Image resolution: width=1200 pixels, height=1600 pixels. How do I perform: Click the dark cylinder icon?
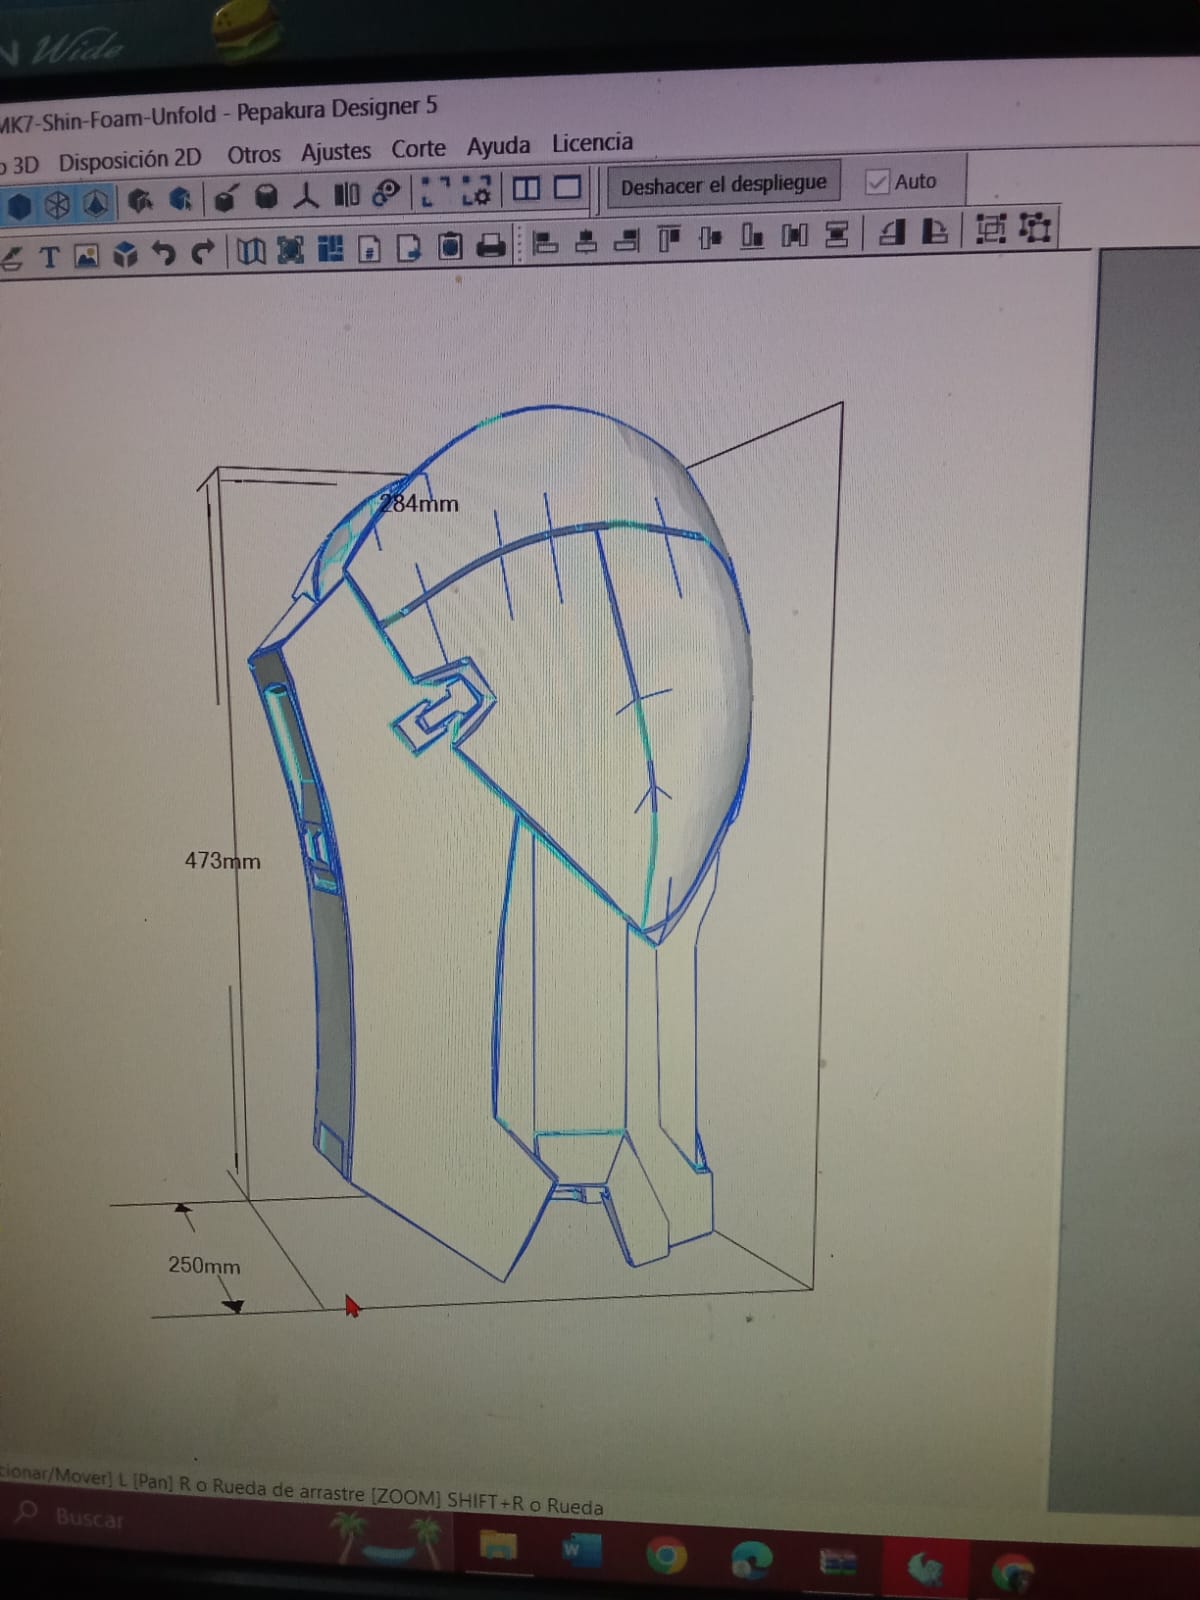(x=266, y=196)
